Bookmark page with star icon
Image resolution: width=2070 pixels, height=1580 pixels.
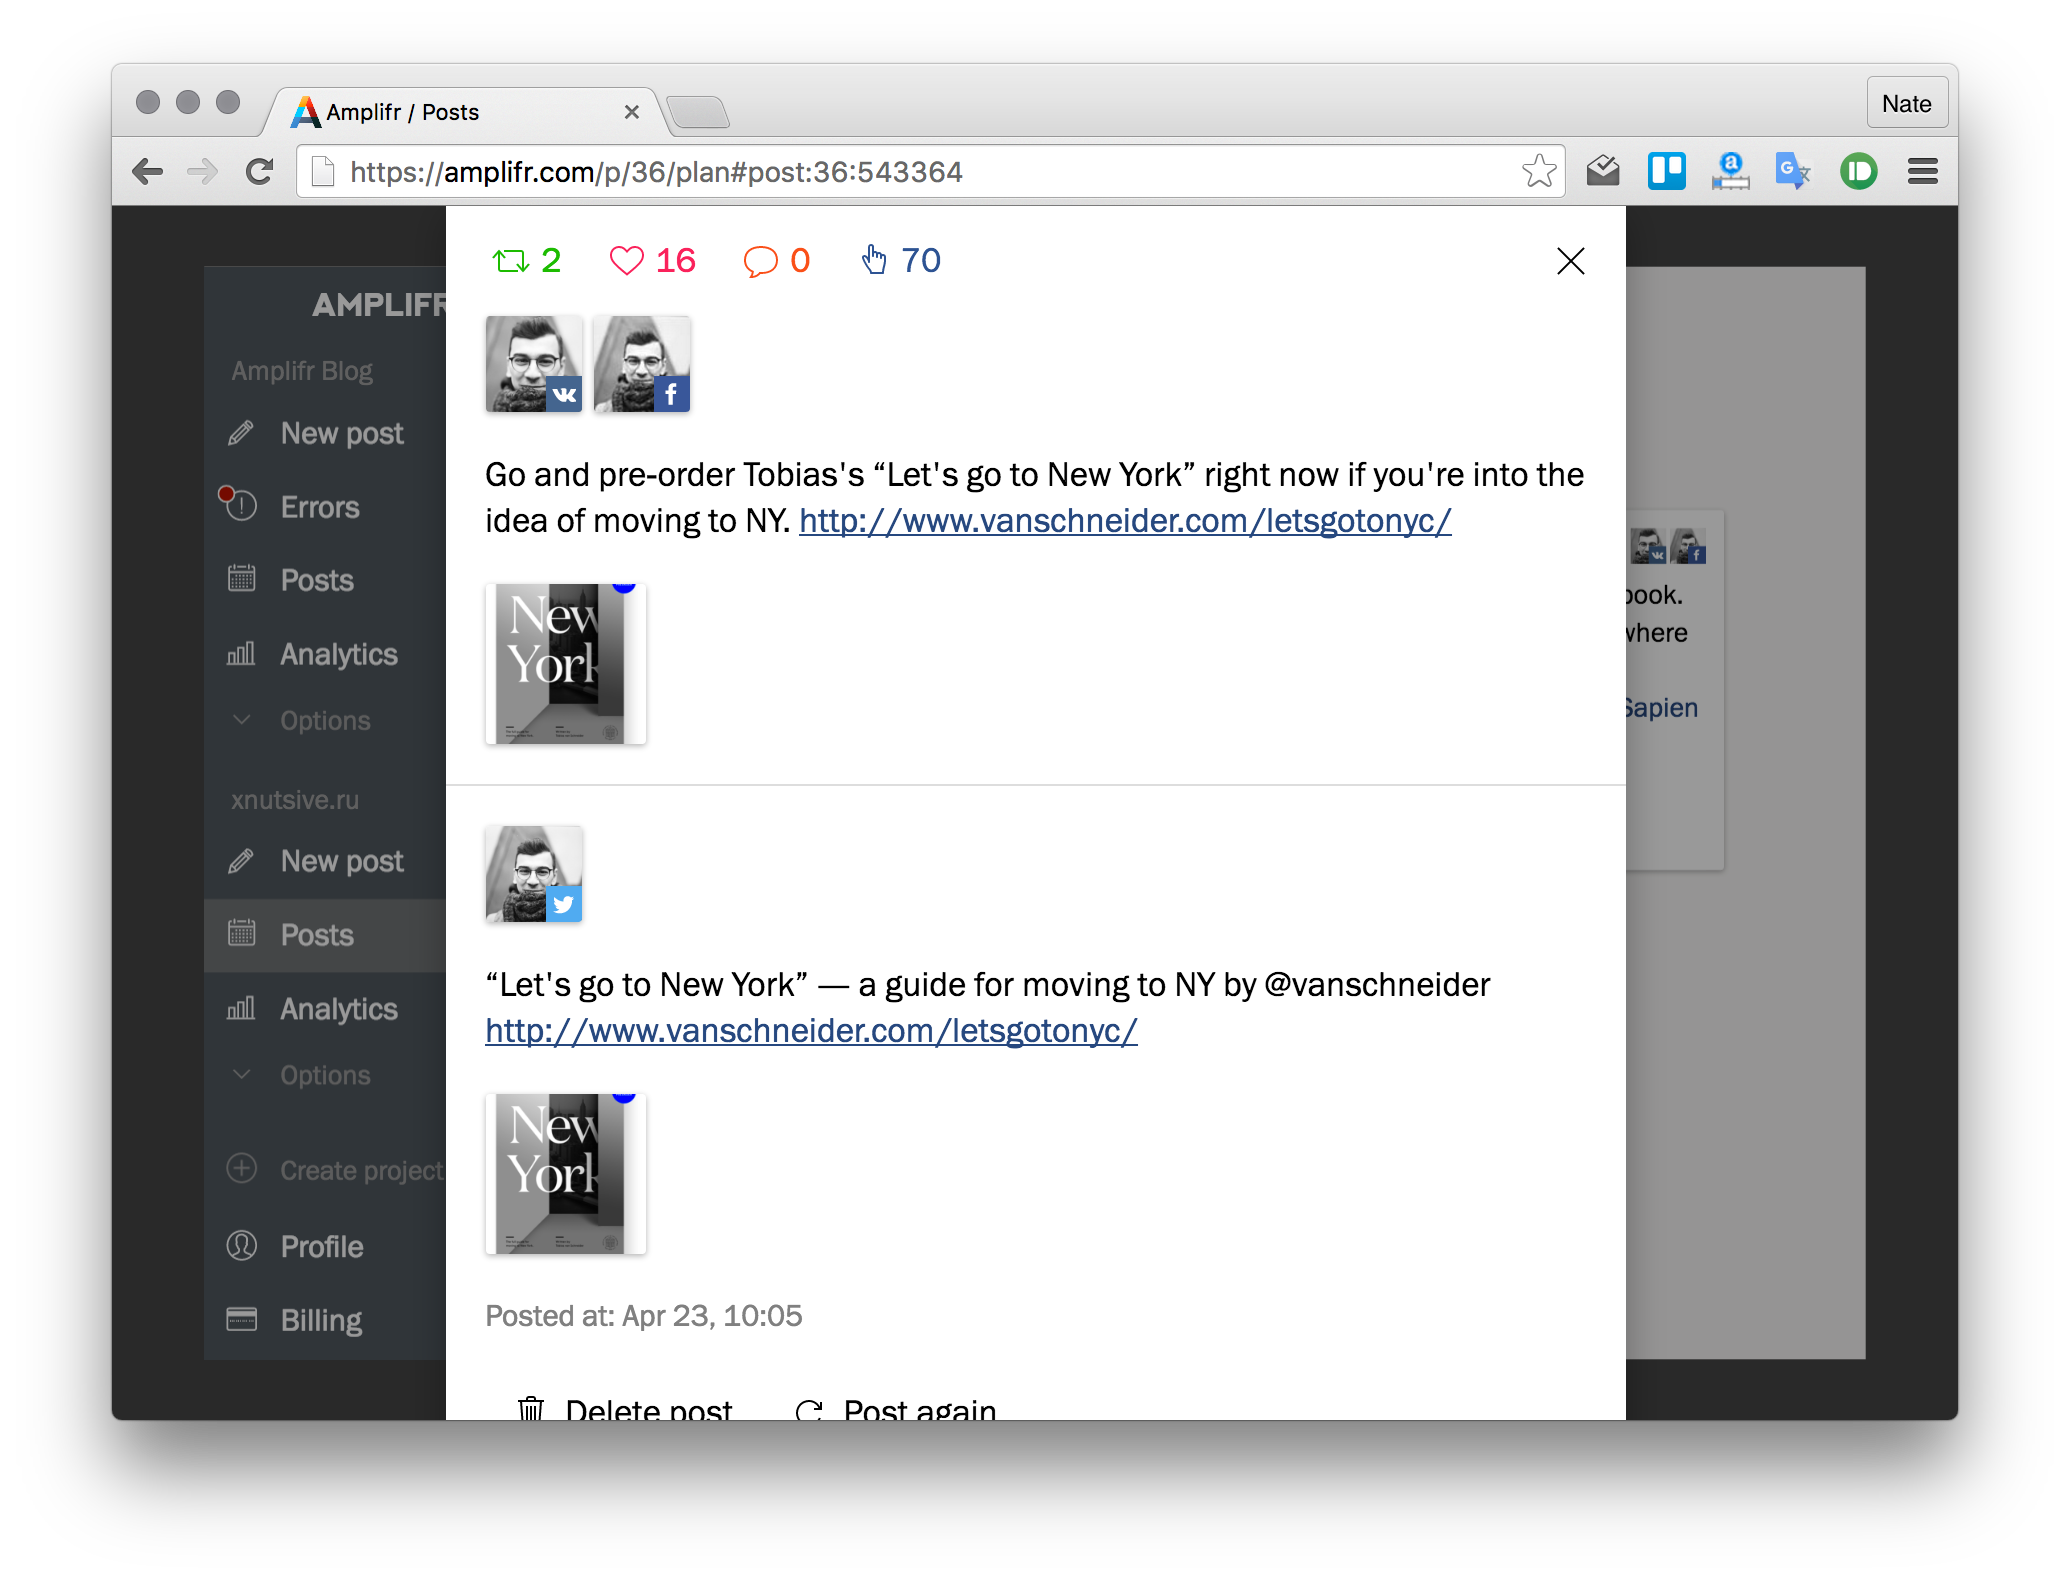1538,172
